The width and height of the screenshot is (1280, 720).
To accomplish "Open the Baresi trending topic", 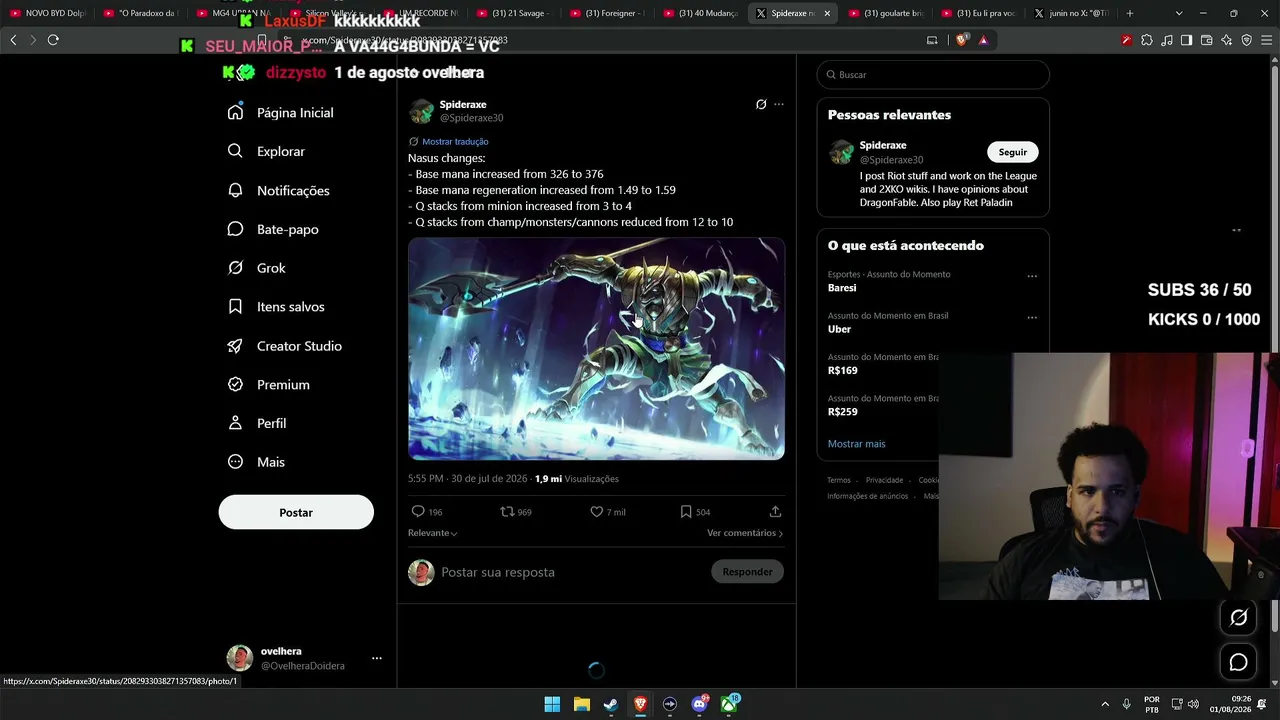I will (x=842, y=288).
